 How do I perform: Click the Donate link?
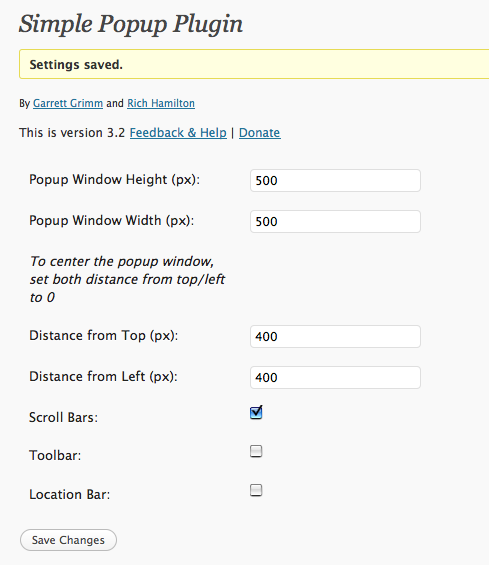pos(259,133)
